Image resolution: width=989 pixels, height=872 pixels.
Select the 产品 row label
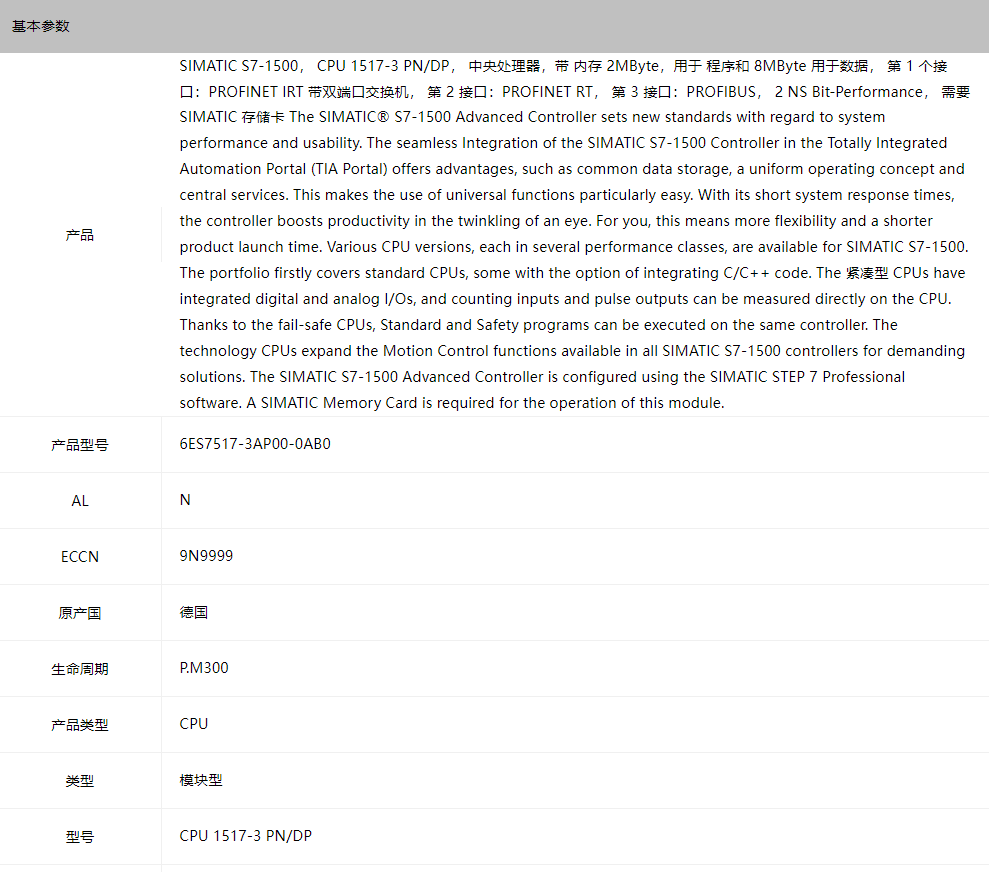[80, 235]
